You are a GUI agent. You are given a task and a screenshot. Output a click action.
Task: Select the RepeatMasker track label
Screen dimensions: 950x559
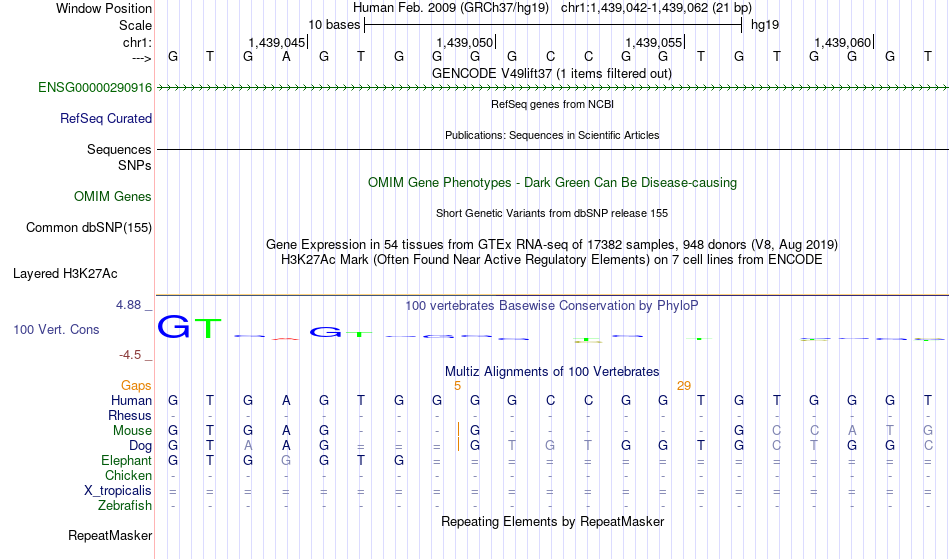(x=110, y=535)
